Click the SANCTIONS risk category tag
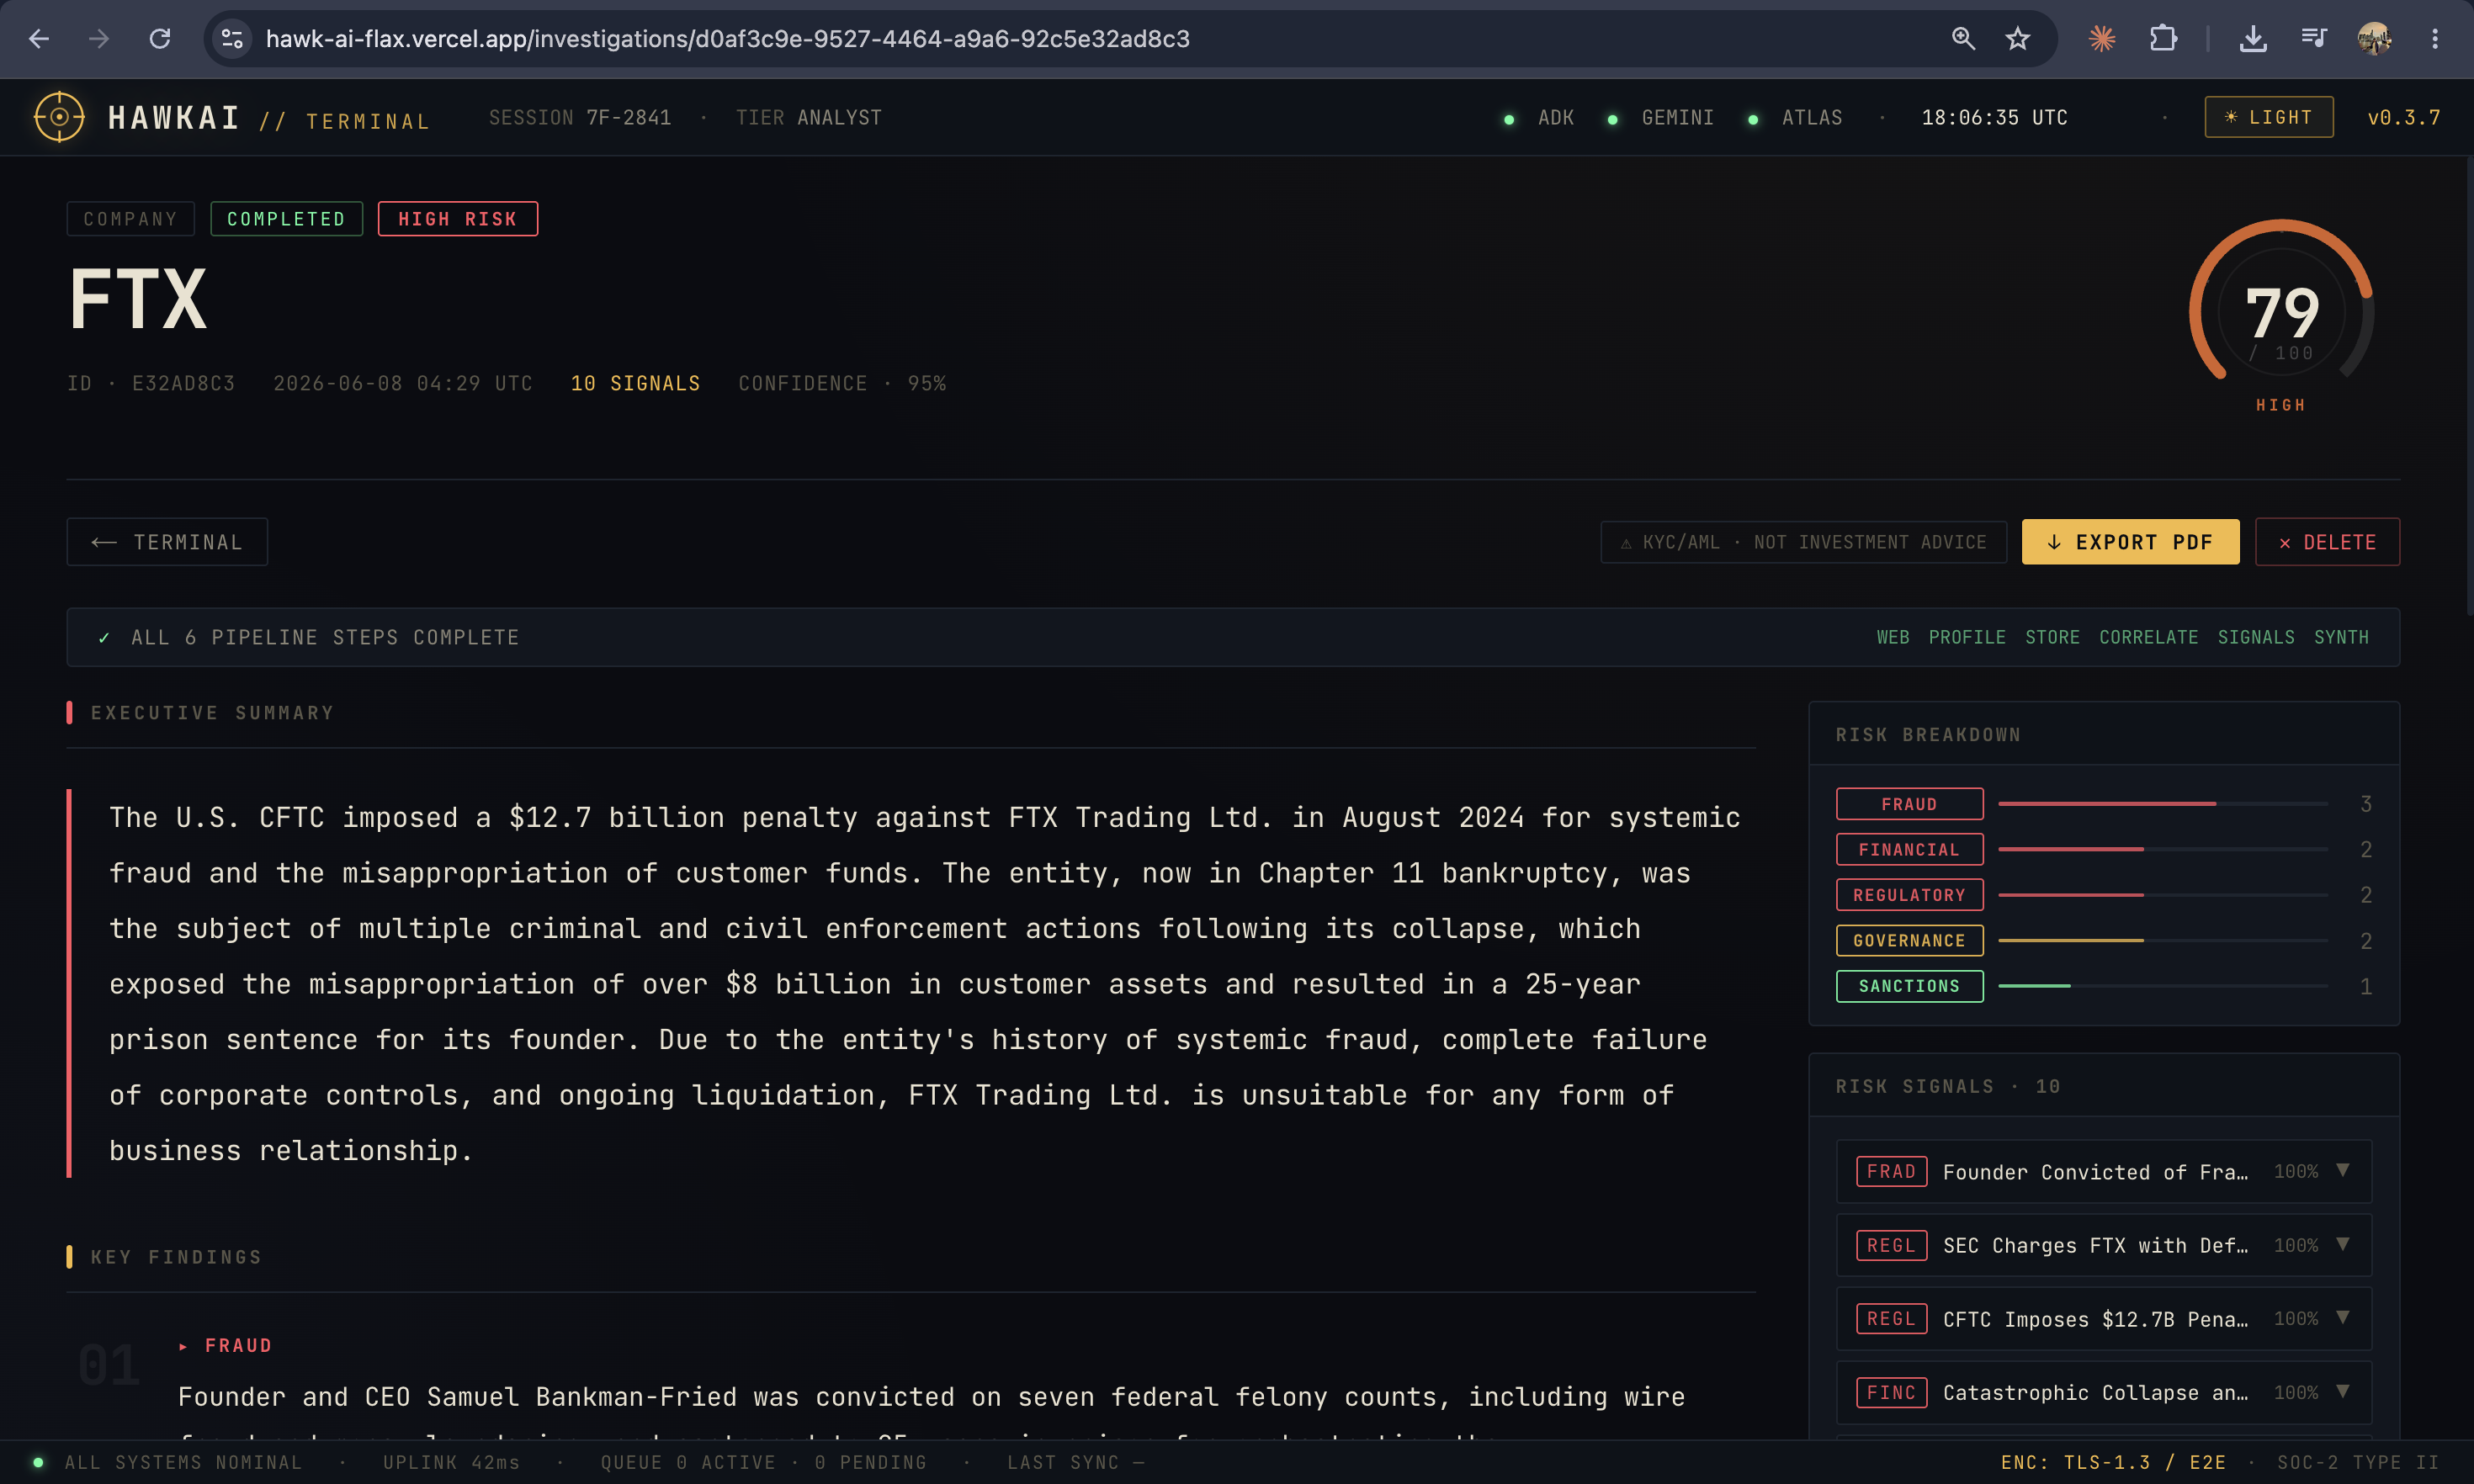Screen dimensions: 2474x1484 point(1909,986)
